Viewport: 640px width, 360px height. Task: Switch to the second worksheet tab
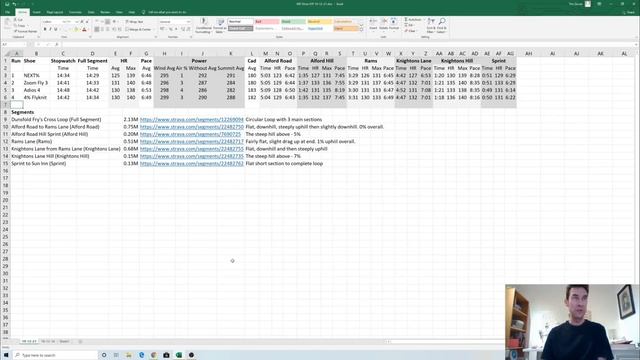click(x=48, y=341)
